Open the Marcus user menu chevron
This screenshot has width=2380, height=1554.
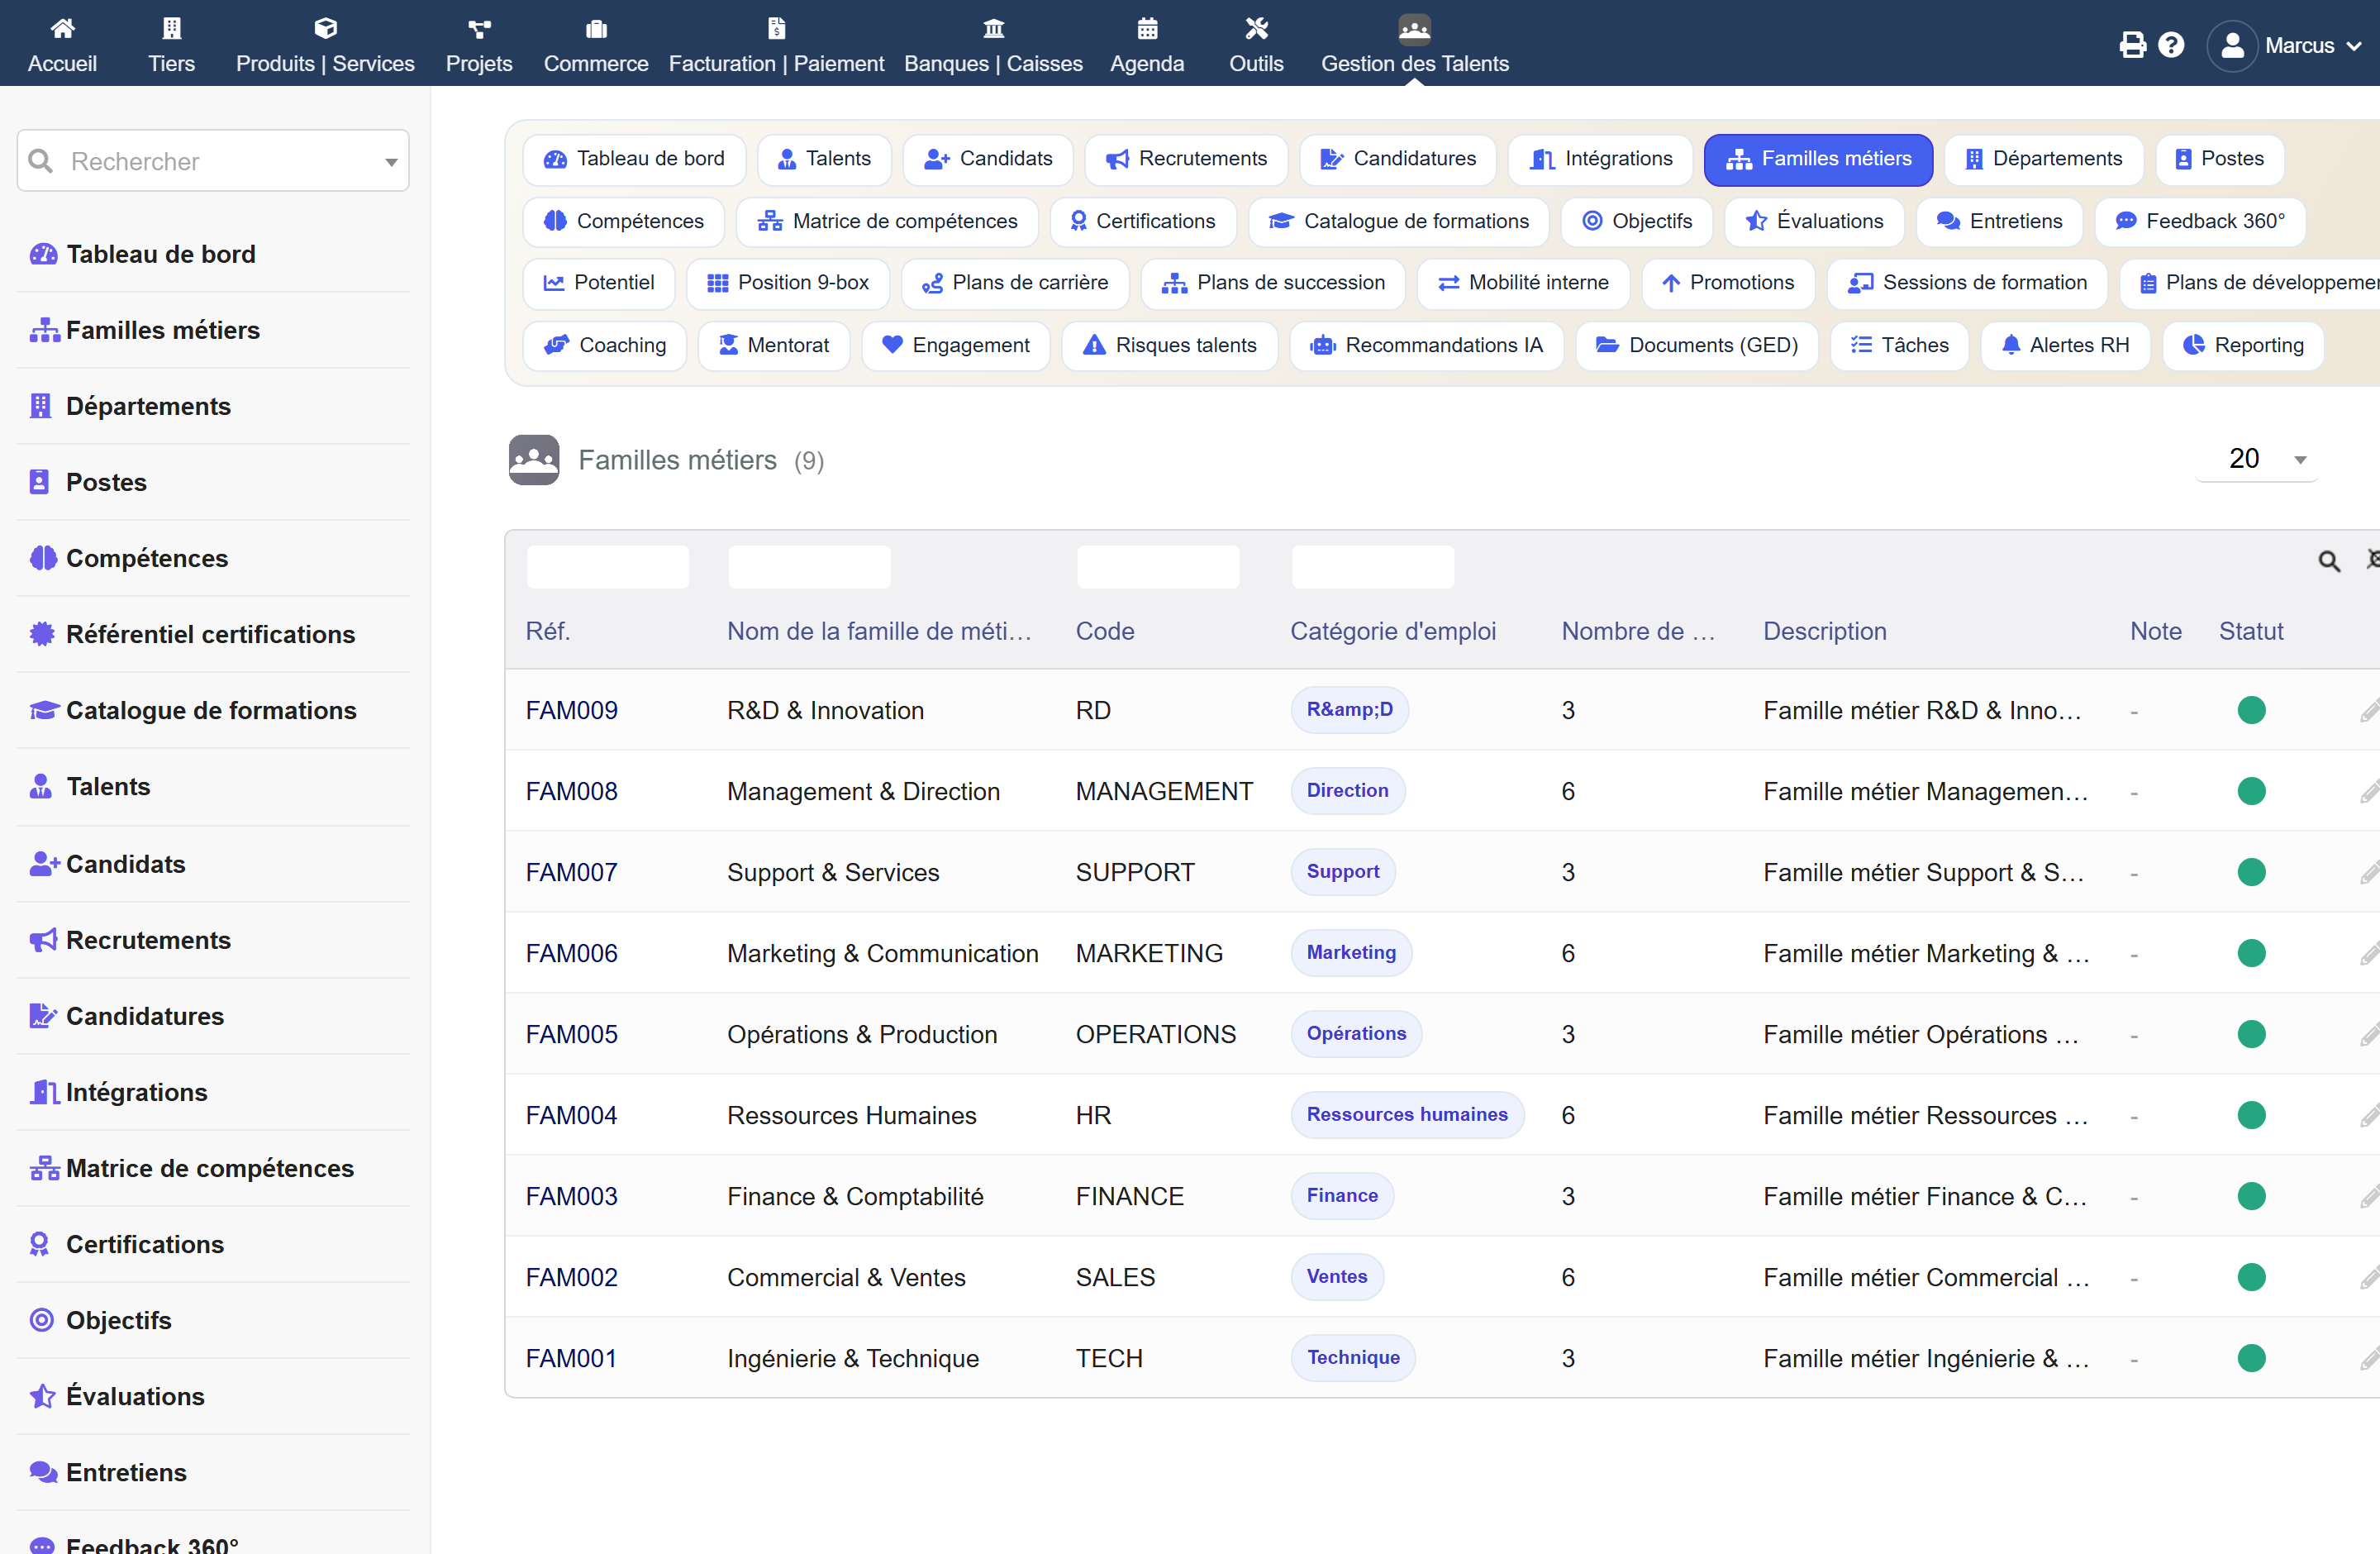pyautogui.click(x=2354, y=46)
